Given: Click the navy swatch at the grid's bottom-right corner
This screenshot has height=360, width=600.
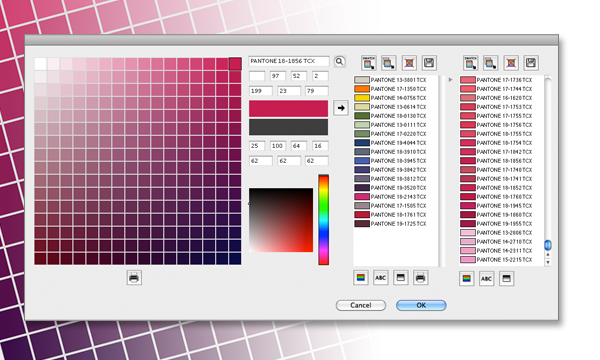Looking at the screenshot, I should coord(235,258).
